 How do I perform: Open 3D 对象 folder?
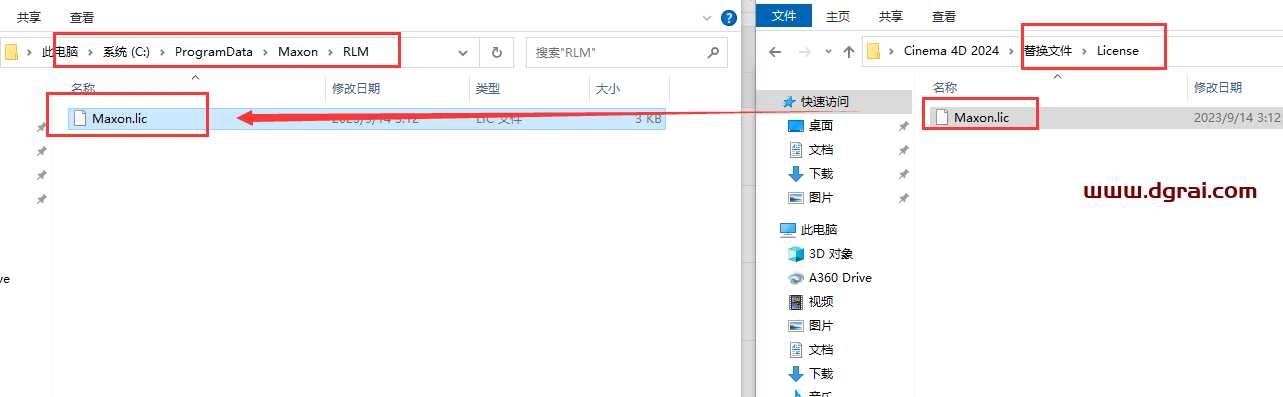831,254
